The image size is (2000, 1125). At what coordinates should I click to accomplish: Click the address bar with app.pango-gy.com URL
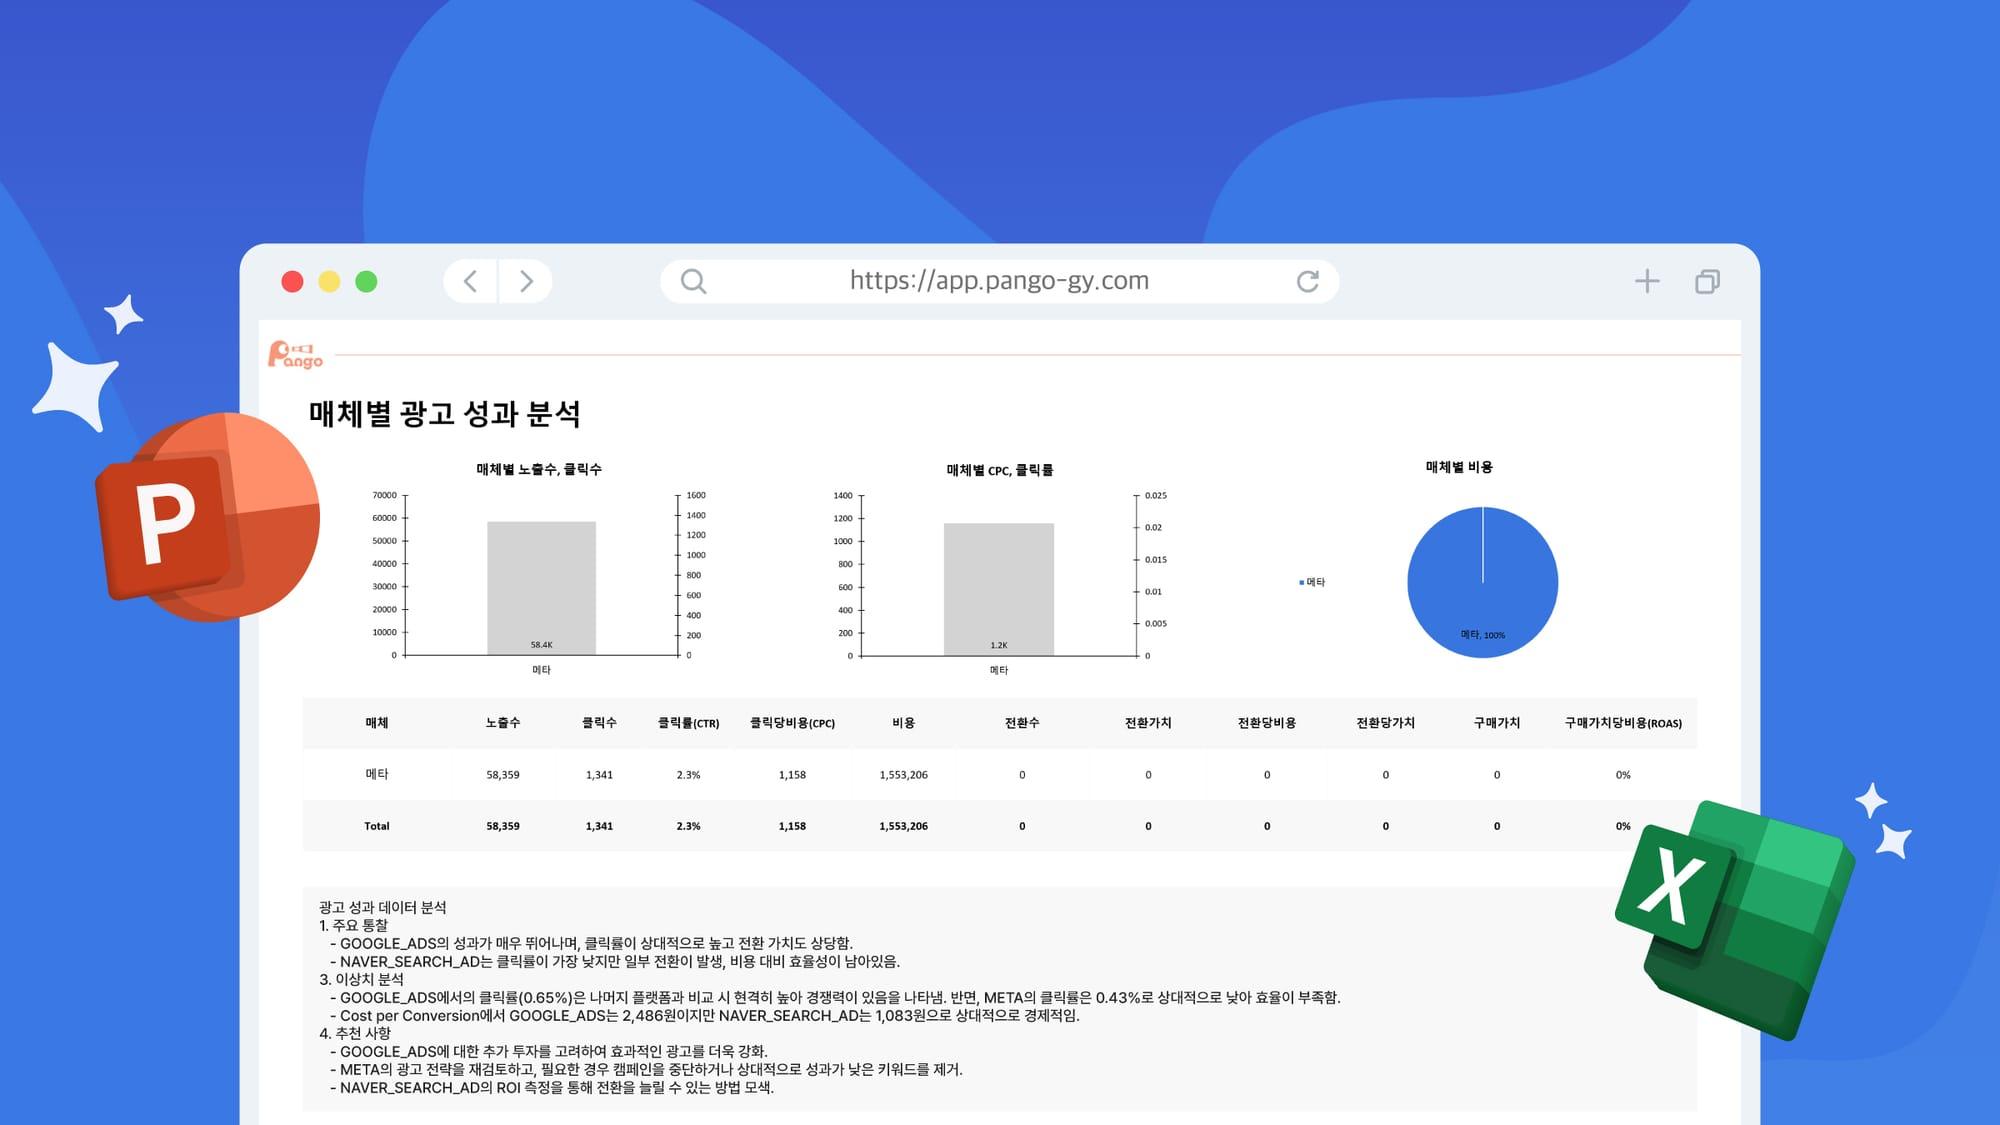tap(999, 281)
